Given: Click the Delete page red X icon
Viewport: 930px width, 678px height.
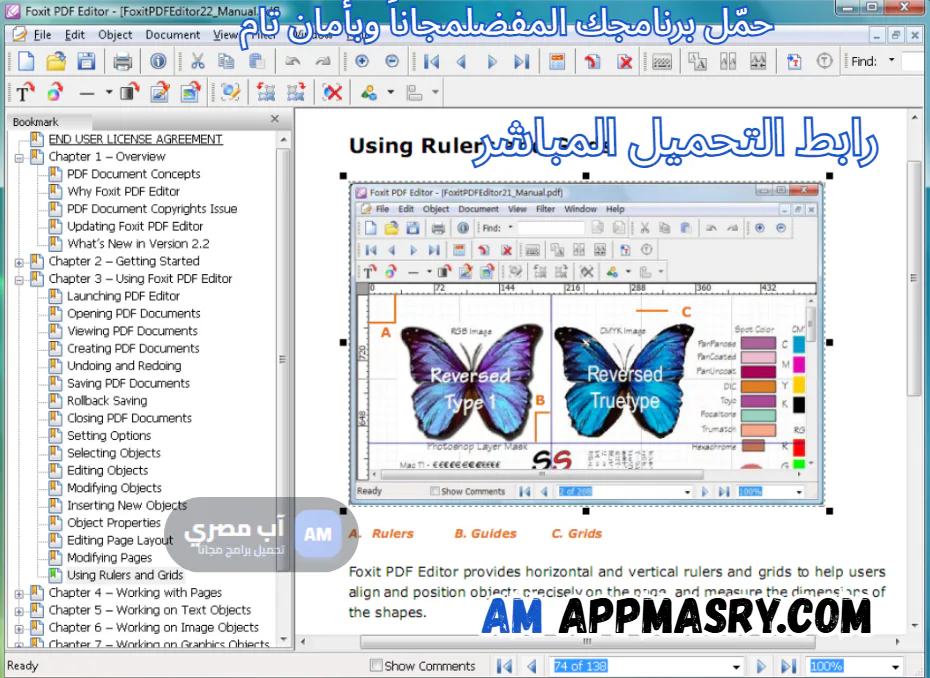Looking at the screenshot, I should (625, 61).
